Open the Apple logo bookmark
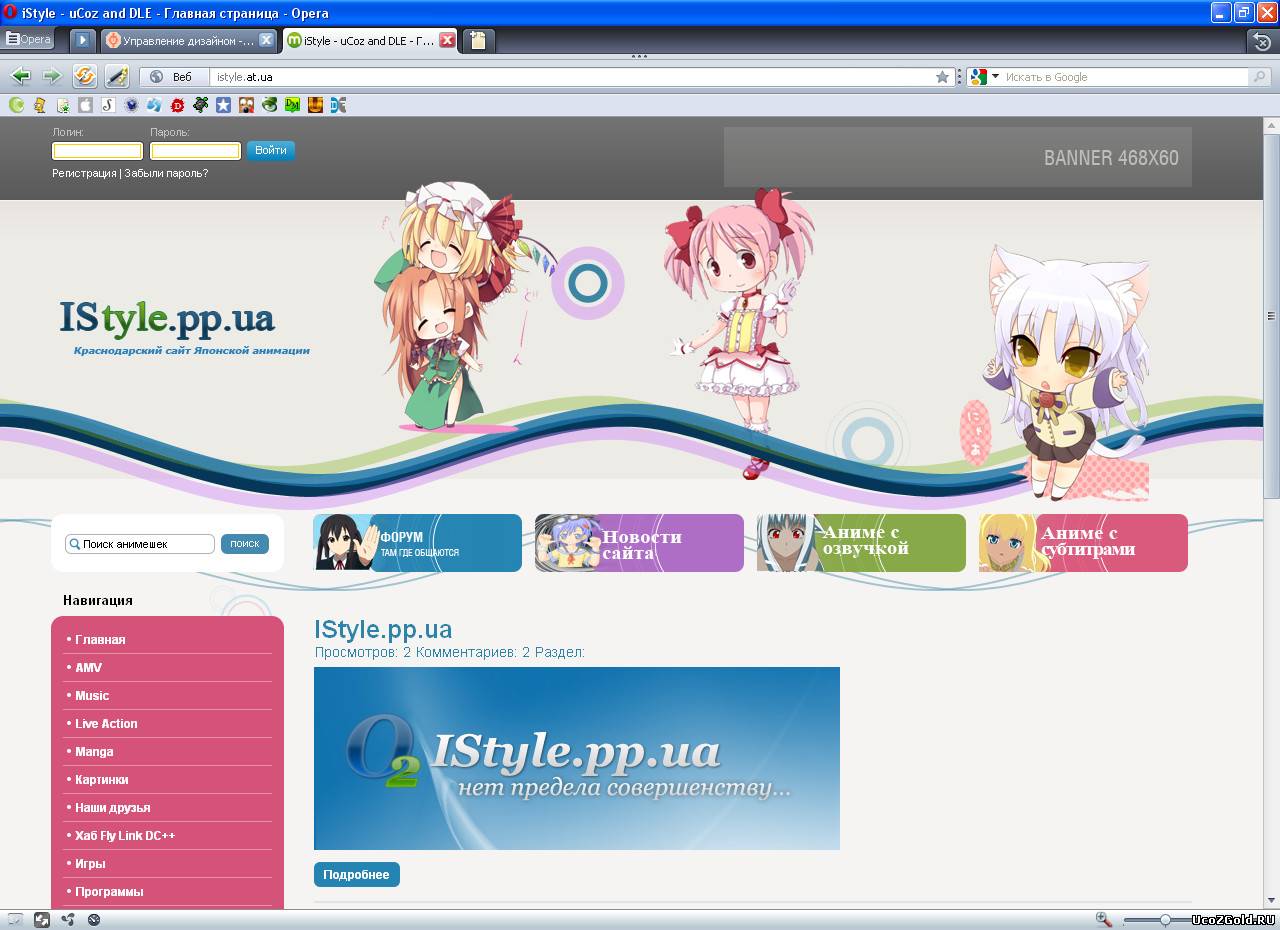The image size is (1280, 930). (x=85, y=104)
